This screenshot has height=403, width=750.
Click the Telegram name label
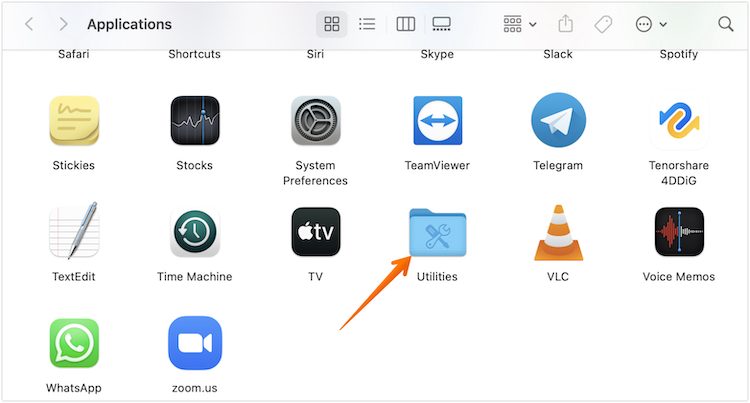tap(558, 165)
